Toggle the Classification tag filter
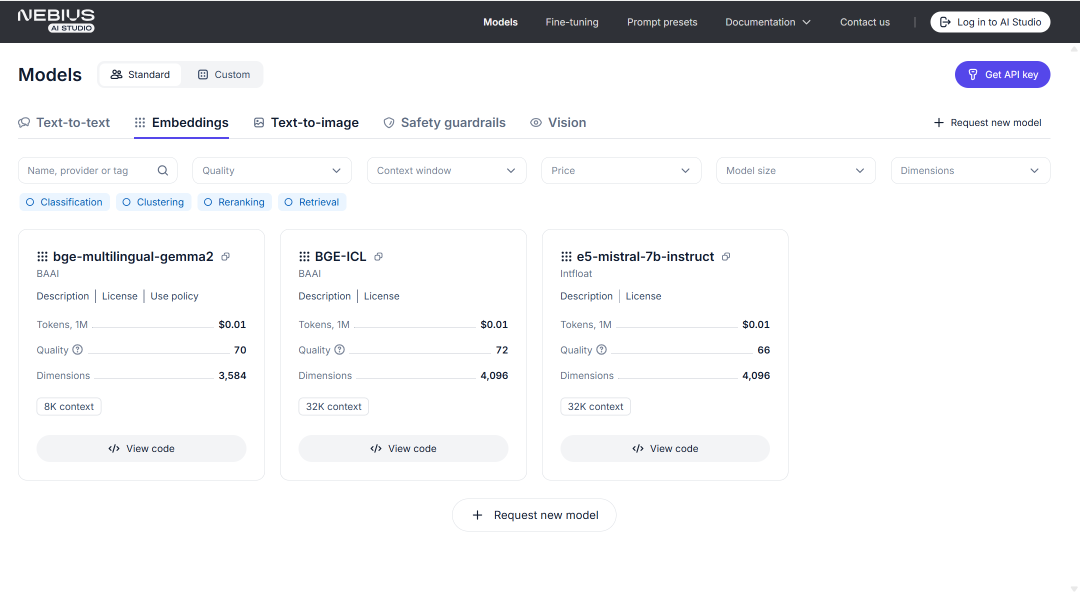This screenshot has height=594, width=1080. pyautogui.click(x=64, y=202)
